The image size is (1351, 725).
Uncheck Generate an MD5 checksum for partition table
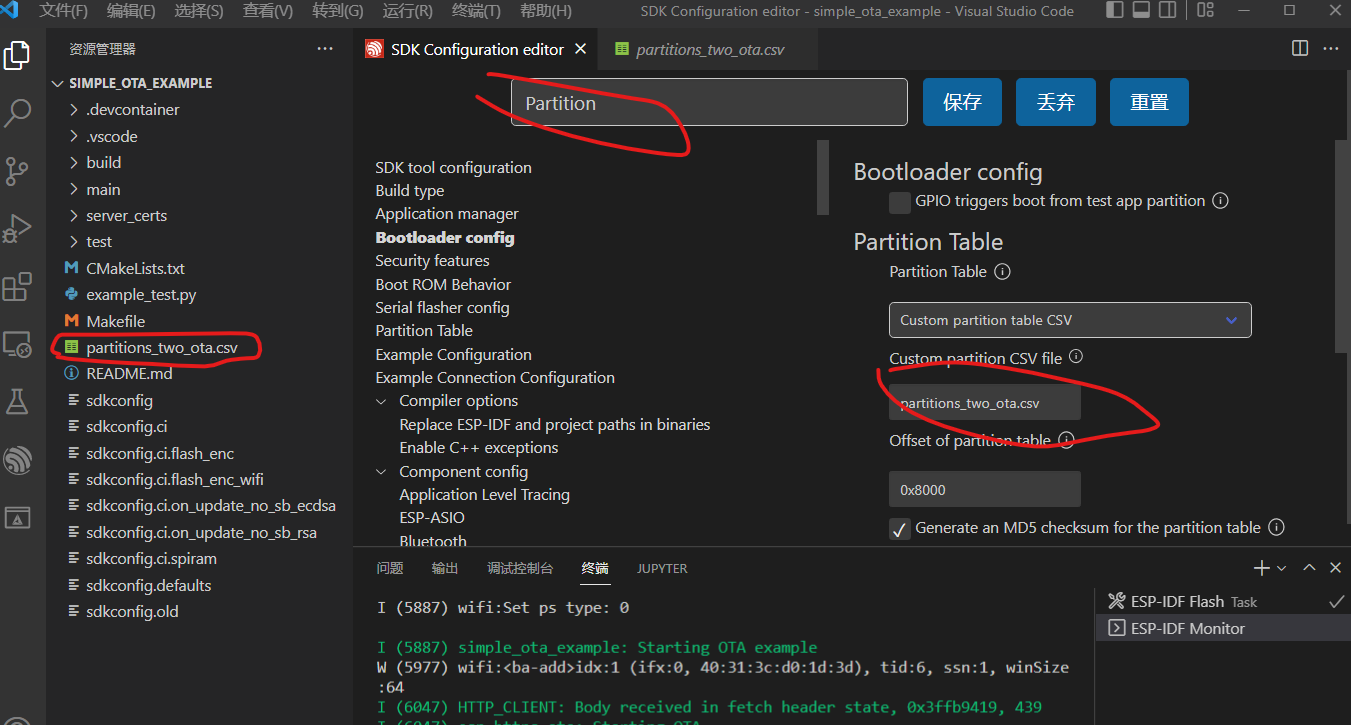pyautogui.click(x=900, y=529)
